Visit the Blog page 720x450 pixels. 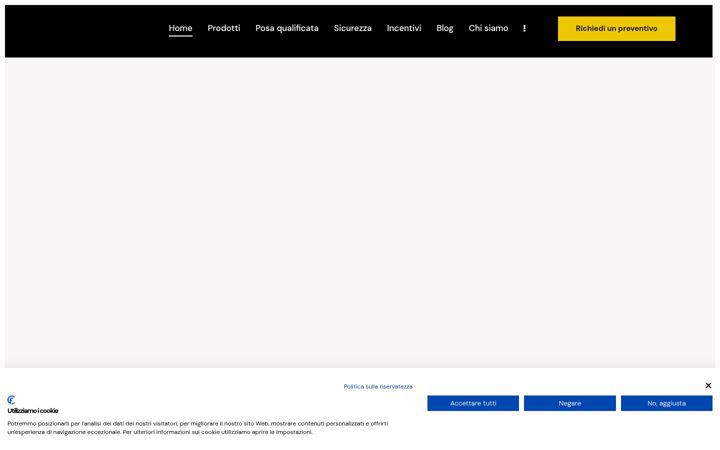(x=444, y=28)
